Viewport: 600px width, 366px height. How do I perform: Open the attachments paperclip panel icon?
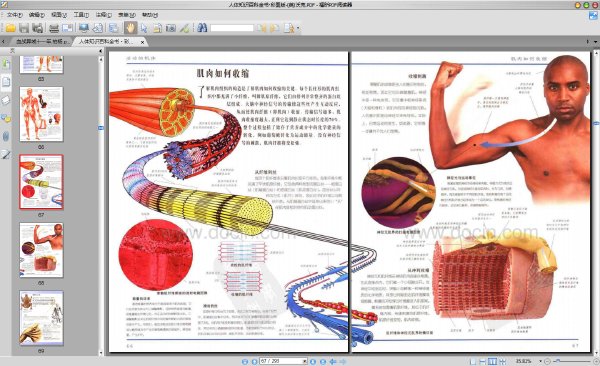coord(6,136)
